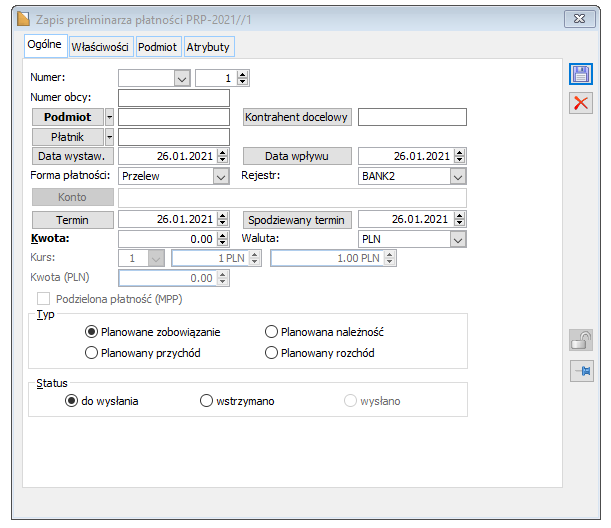This screenshot has height=528, width=611.
Task: Open the Rejestr BANK2 dropdown
Action: pyautogui.click(x=458, y=177)
